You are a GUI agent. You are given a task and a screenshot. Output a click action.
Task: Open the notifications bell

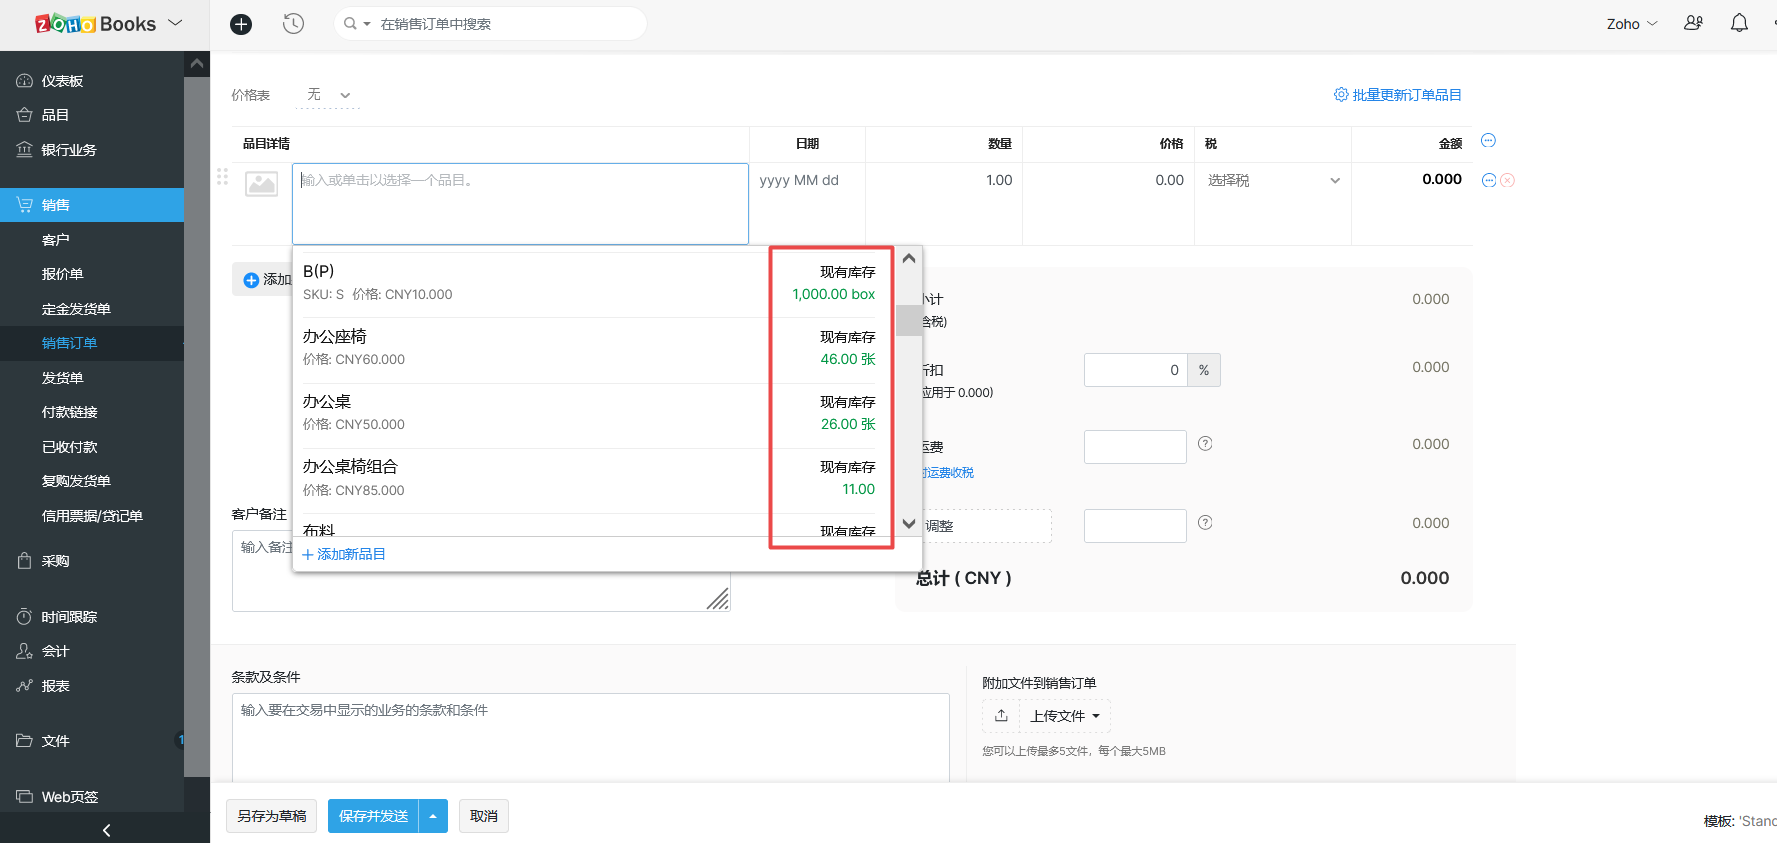(x=1739, y=23)
